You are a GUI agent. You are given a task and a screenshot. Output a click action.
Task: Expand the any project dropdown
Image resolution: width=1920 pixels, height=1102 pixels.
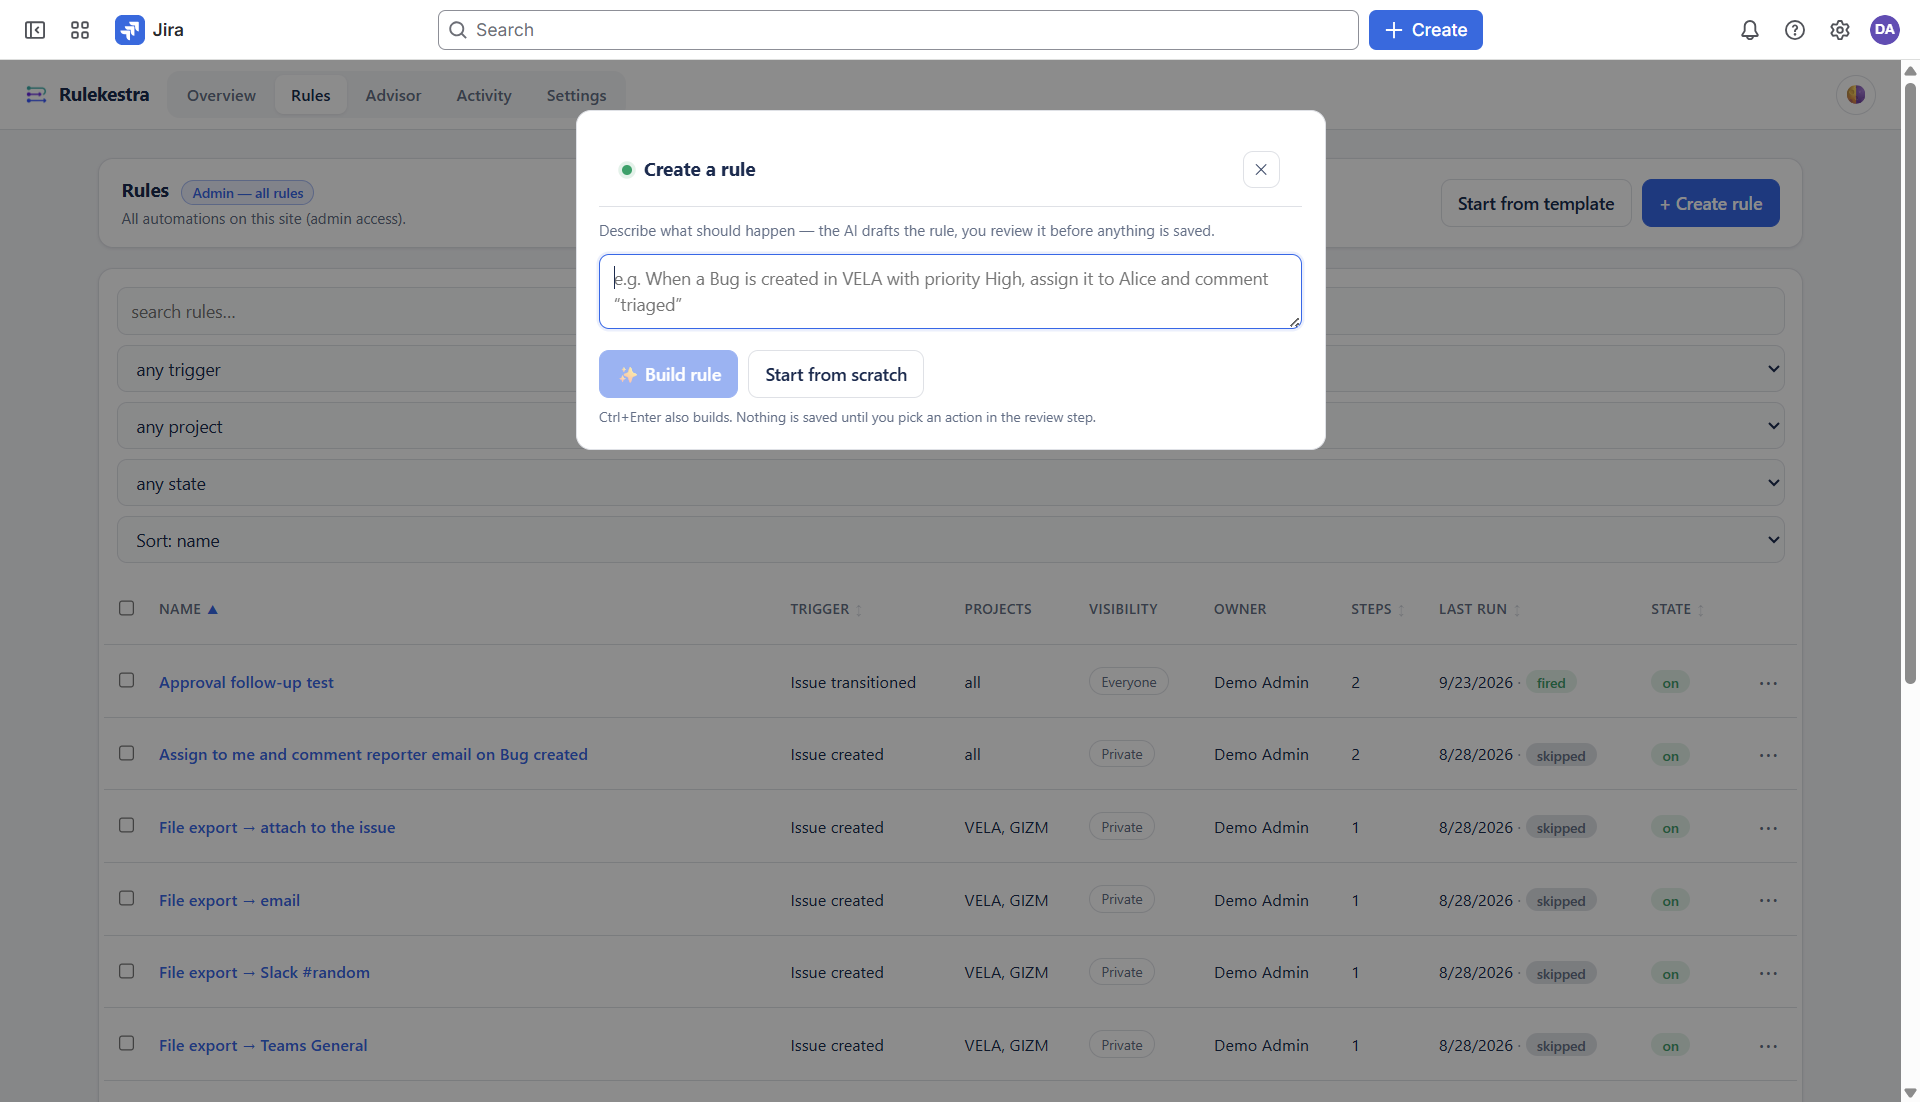[951, 426]
